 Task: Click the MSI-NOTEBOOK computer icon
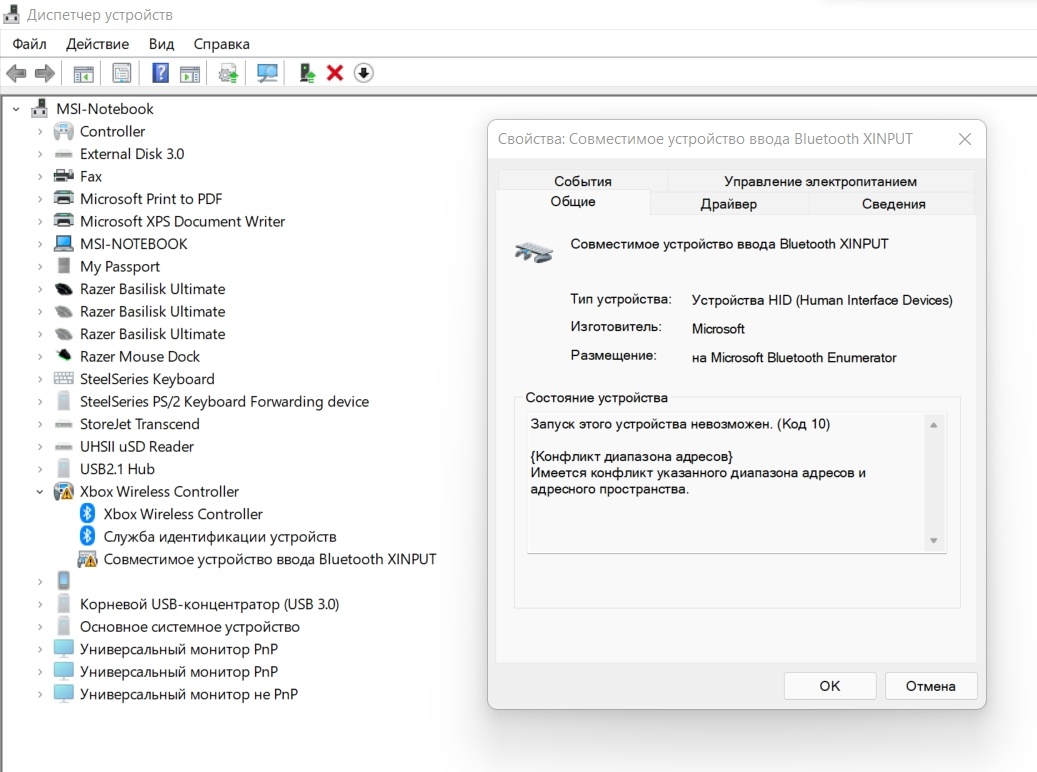[x=63, y=243]
